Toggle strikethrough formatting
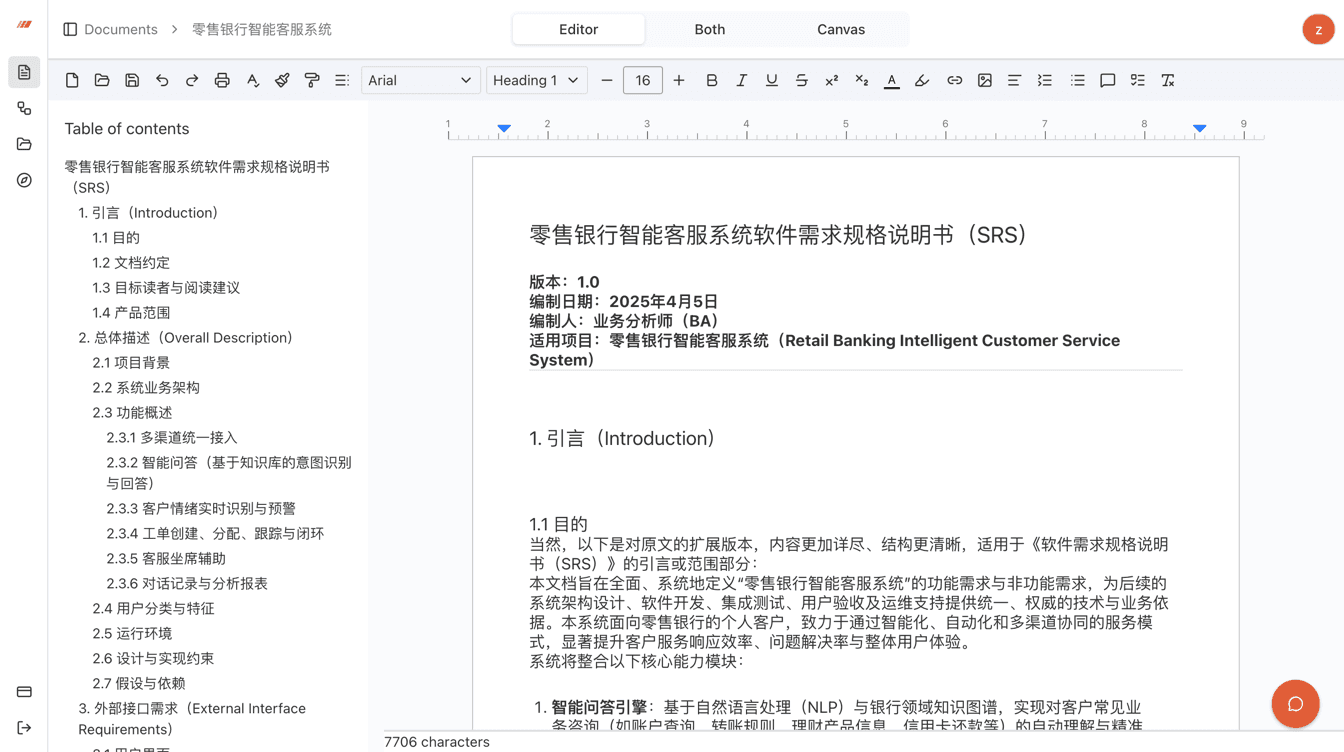Viewport: 1344px width, 752px height. [801, 81]
